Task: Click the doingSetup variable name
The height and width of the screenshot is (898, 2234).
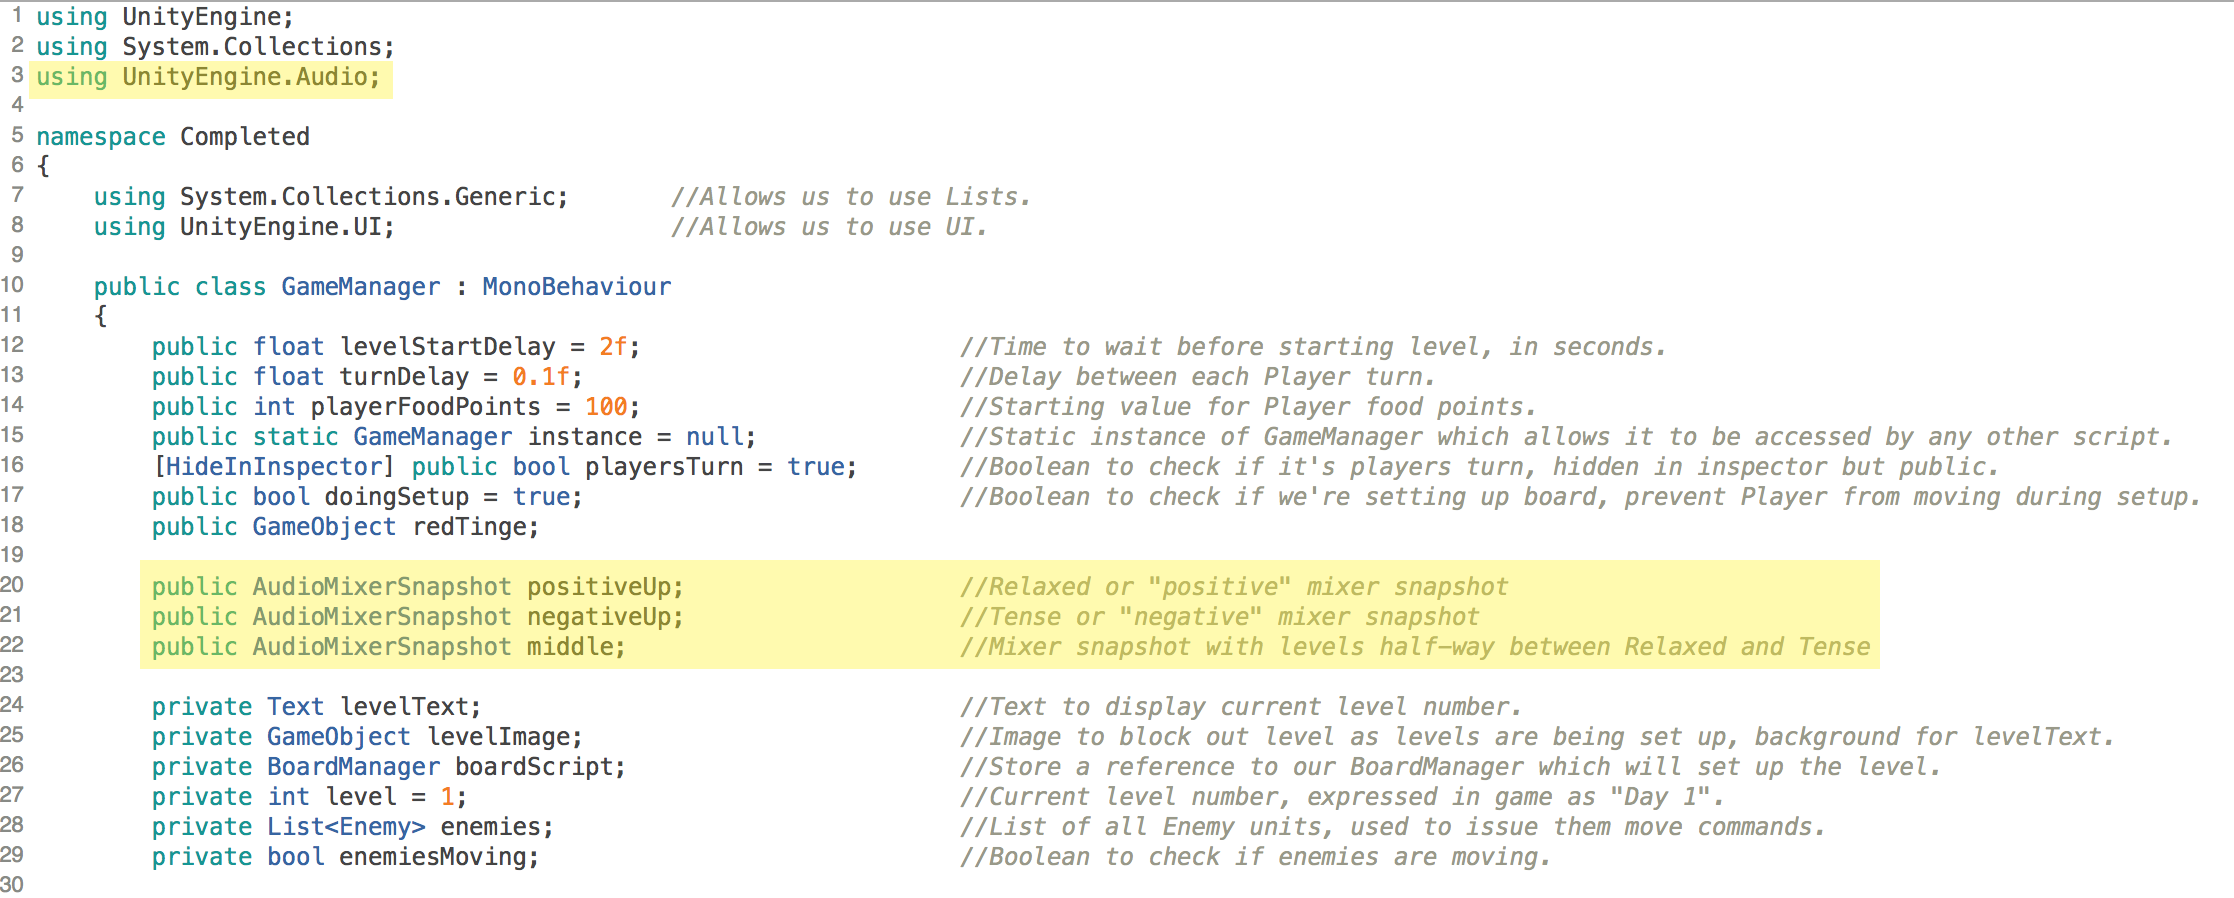Action: coord(396,497)
